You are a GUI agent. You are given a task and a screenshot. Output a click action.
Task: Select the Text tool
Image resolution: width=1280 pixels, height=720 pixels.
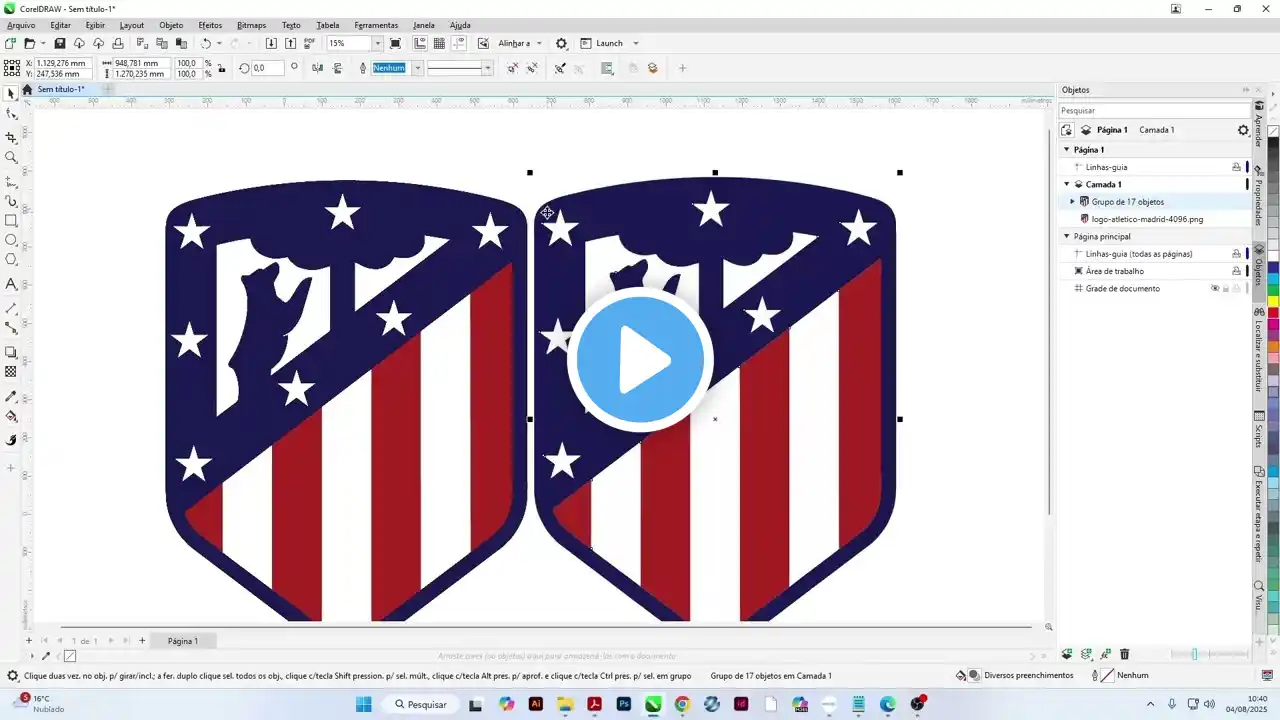coord(11,285)
